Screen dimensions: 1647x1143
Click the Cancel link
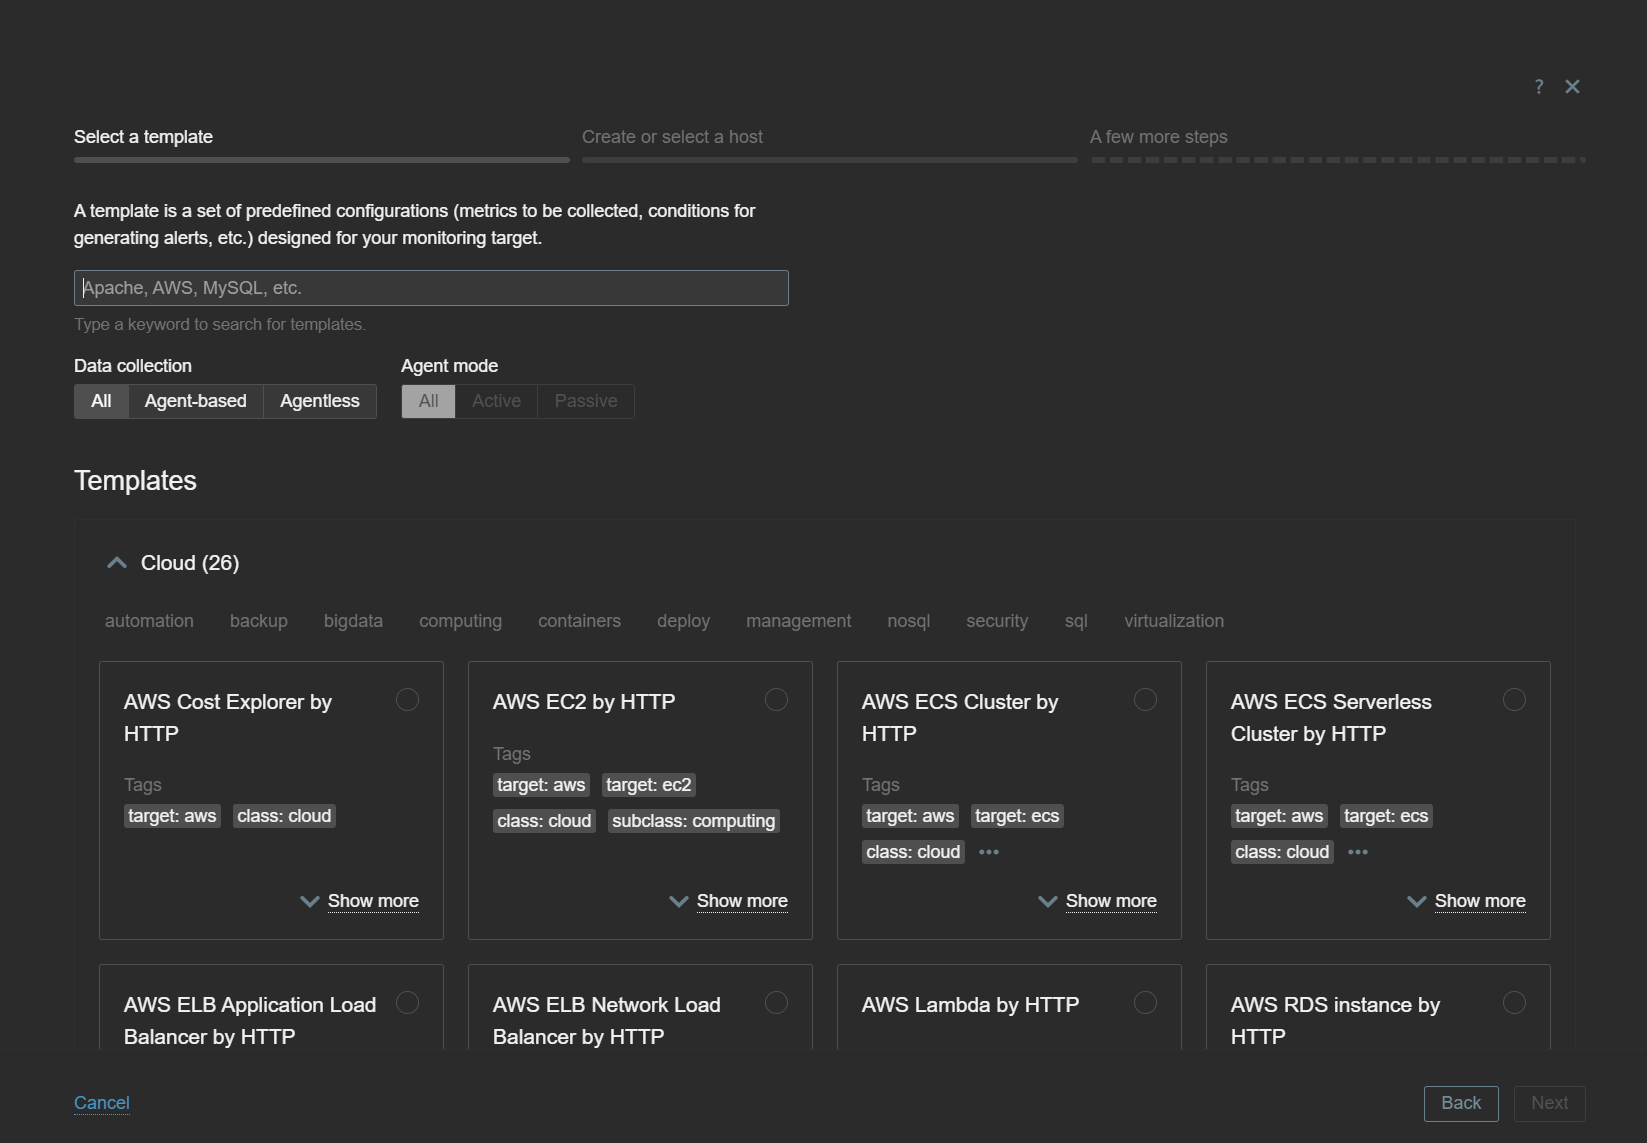pyautogui.click(x=102, y=1103)
